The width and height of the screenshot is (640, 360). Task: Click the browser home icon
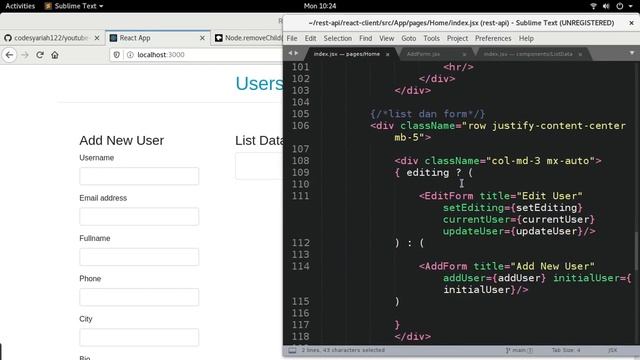[55, 55]
